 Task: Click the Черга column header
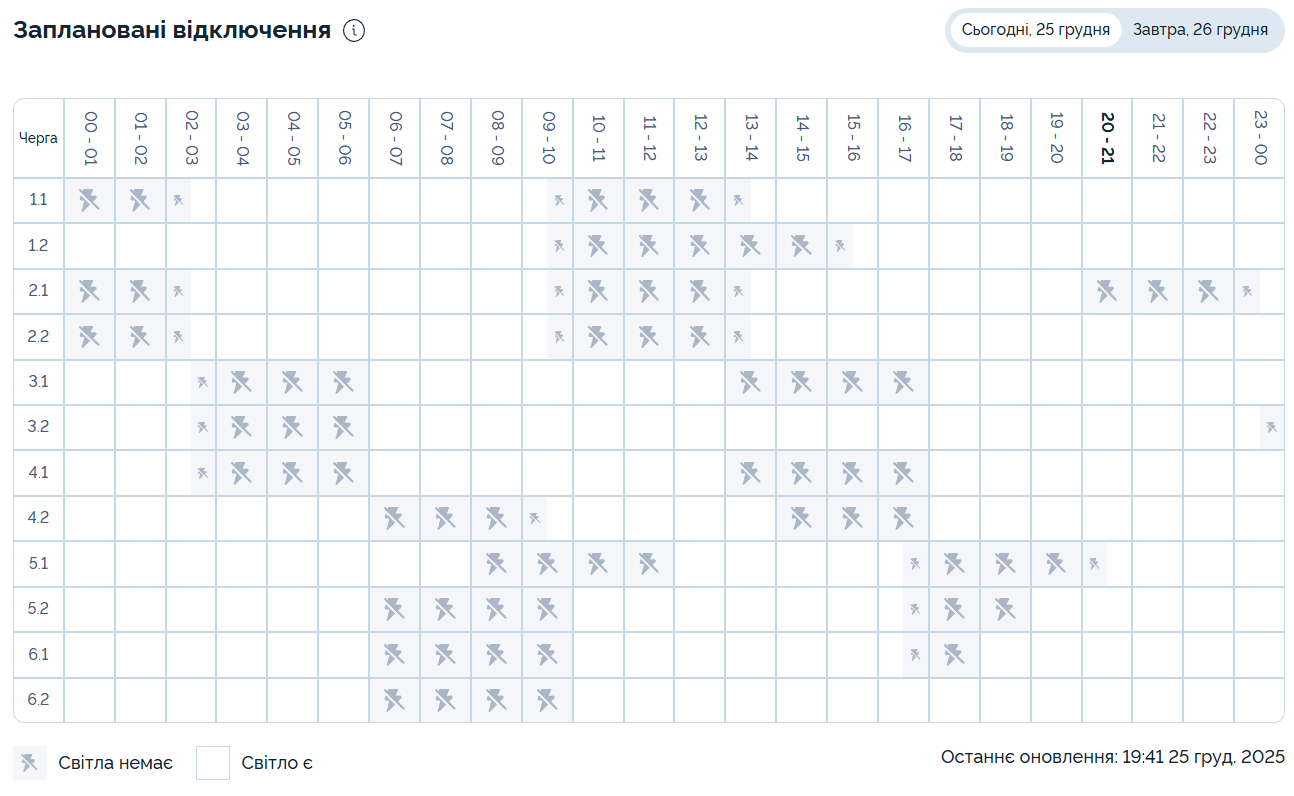[39, 138]
